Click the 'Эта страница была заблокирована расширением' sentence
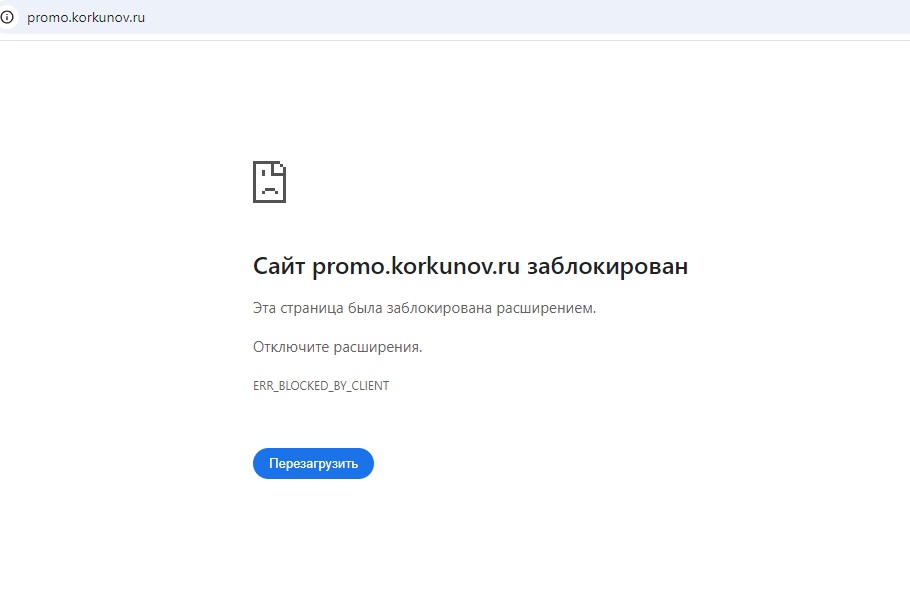910x605 pixels. click(424, 308)
